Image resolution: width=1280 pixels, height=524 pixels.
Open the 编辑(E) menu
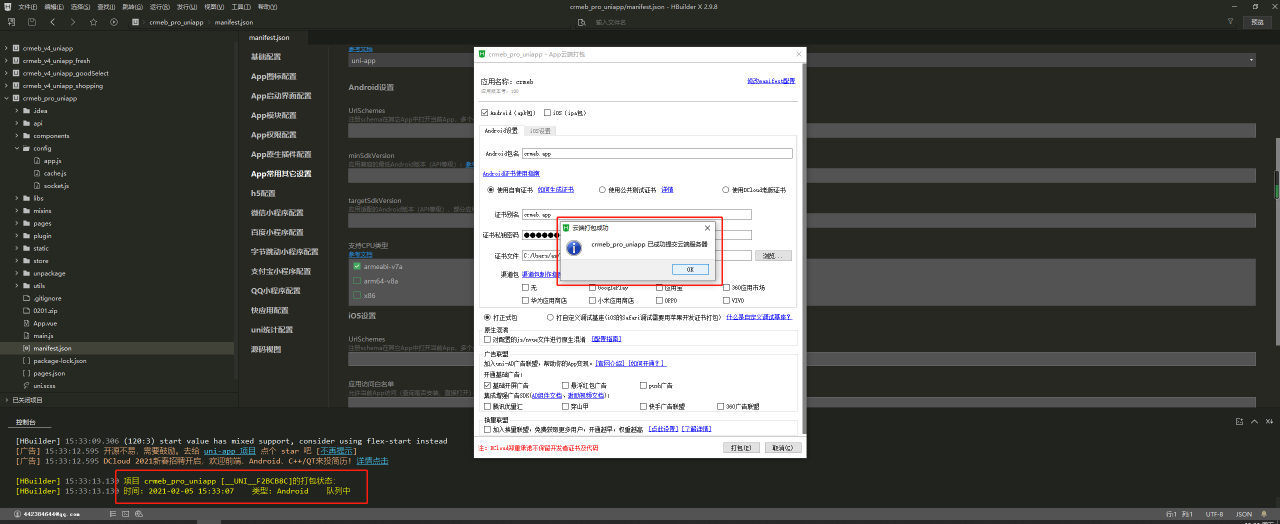[54, 6]
